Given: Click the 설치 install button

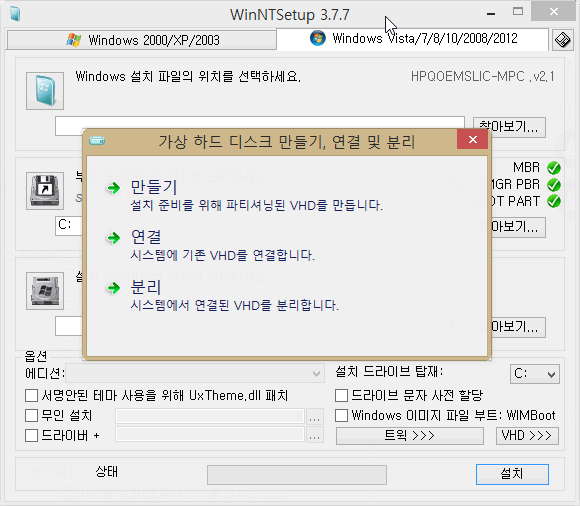Looking at the screenshot, I should point(512,474).
